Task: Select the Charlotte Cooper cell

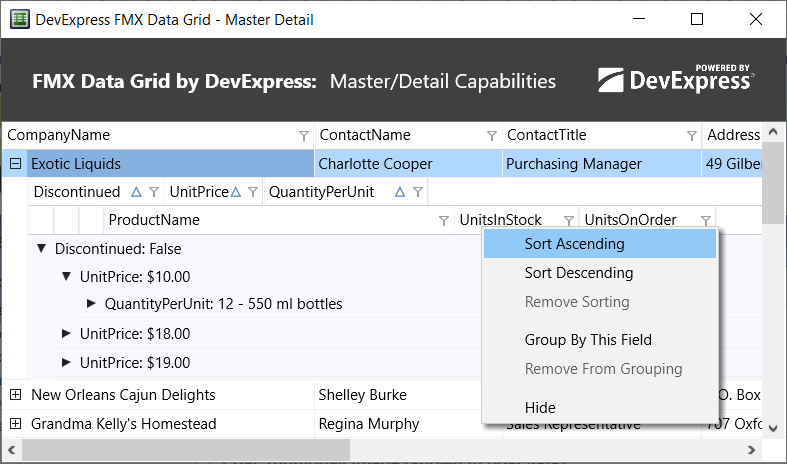Action: (x=409, y=164)
